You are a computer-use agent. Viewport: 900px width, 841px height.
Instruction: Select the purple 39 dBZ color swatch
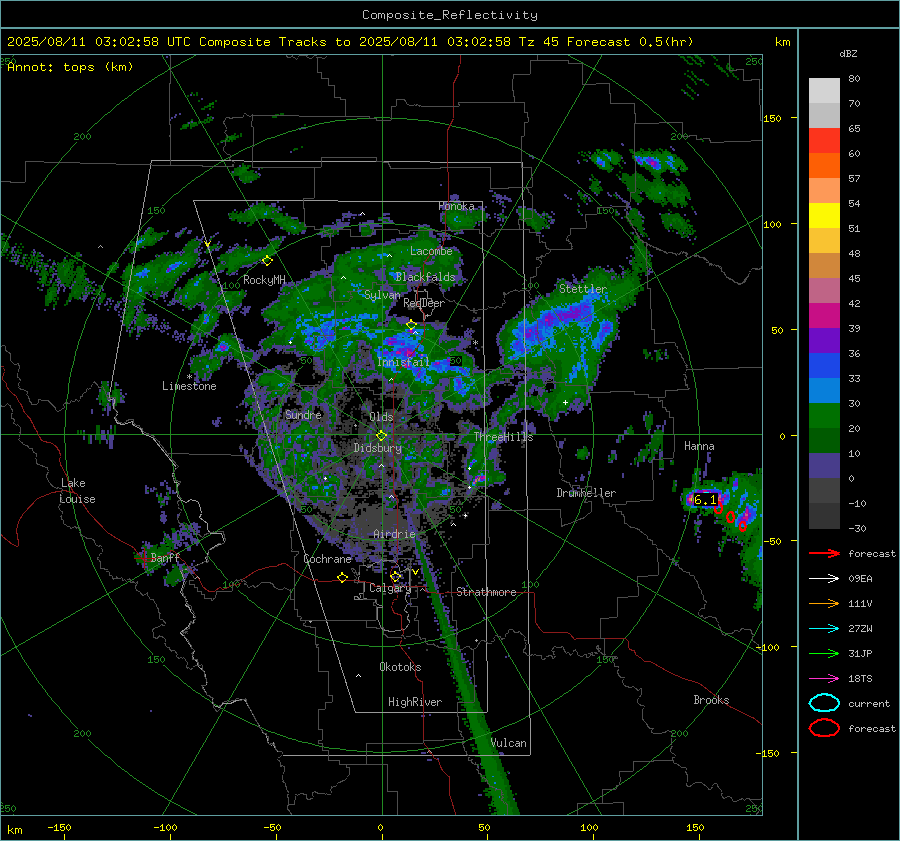(824, 340)
